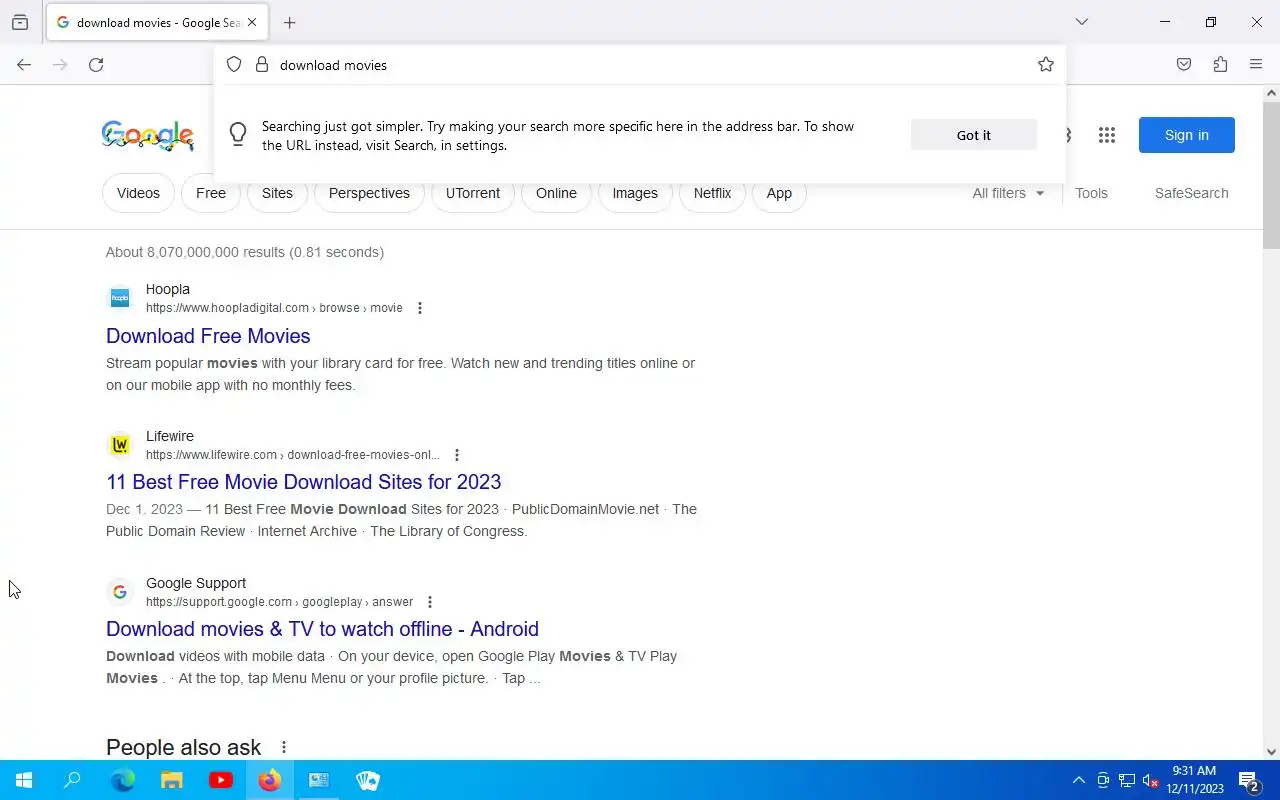Click the Hoopla site favicon
Image resolution: width=1280 pixels, height=800 pixels.
pyautogui.click(x=120, y=297)
